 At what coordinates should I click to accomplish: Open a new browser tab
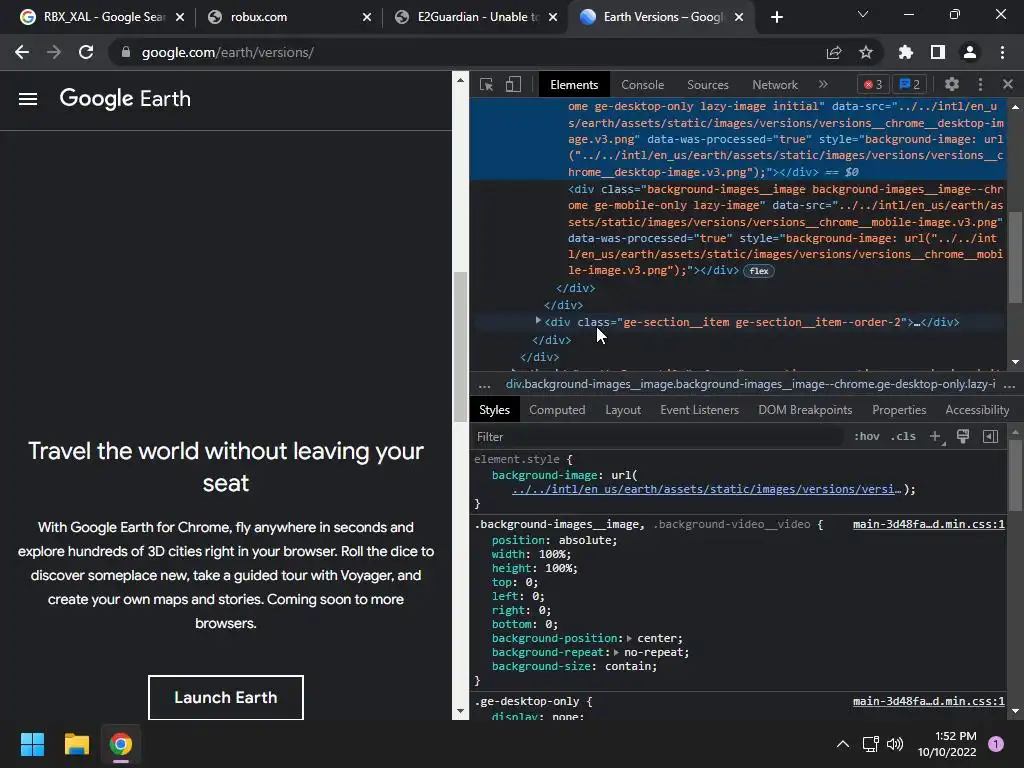(776, 17)
